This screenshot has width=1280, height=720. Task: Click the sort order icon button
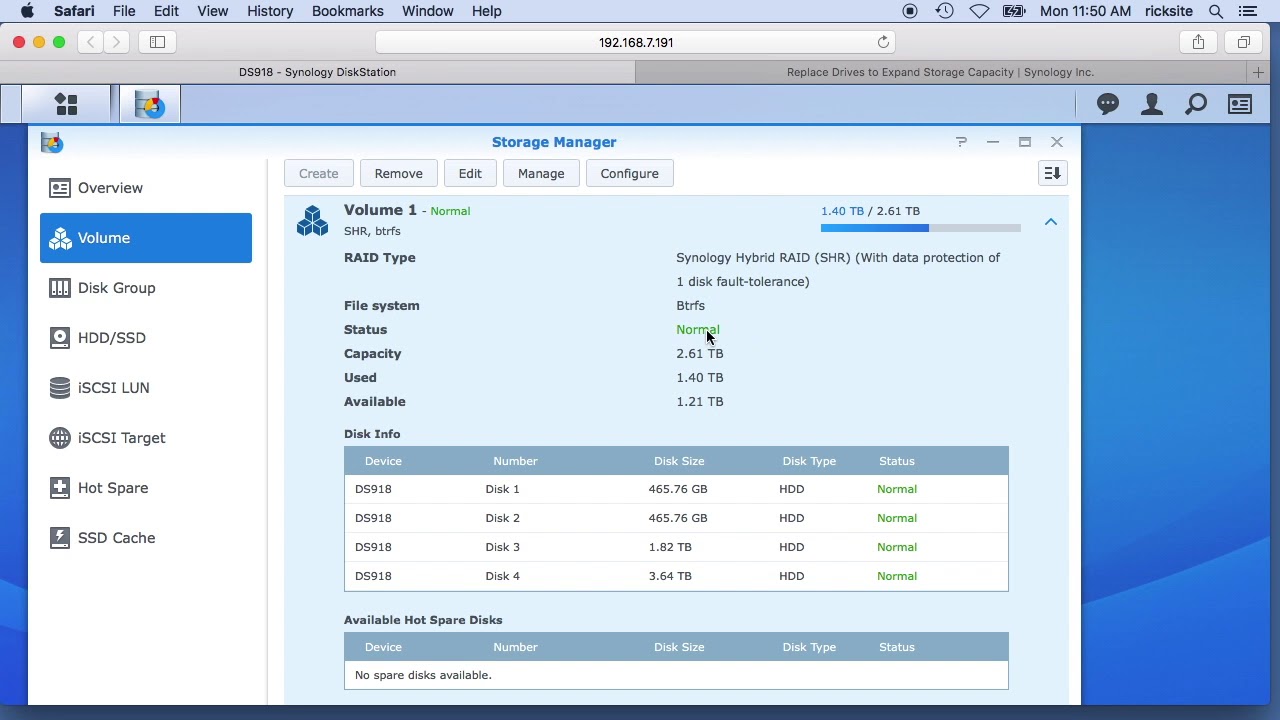click(x=1052, y=173)
